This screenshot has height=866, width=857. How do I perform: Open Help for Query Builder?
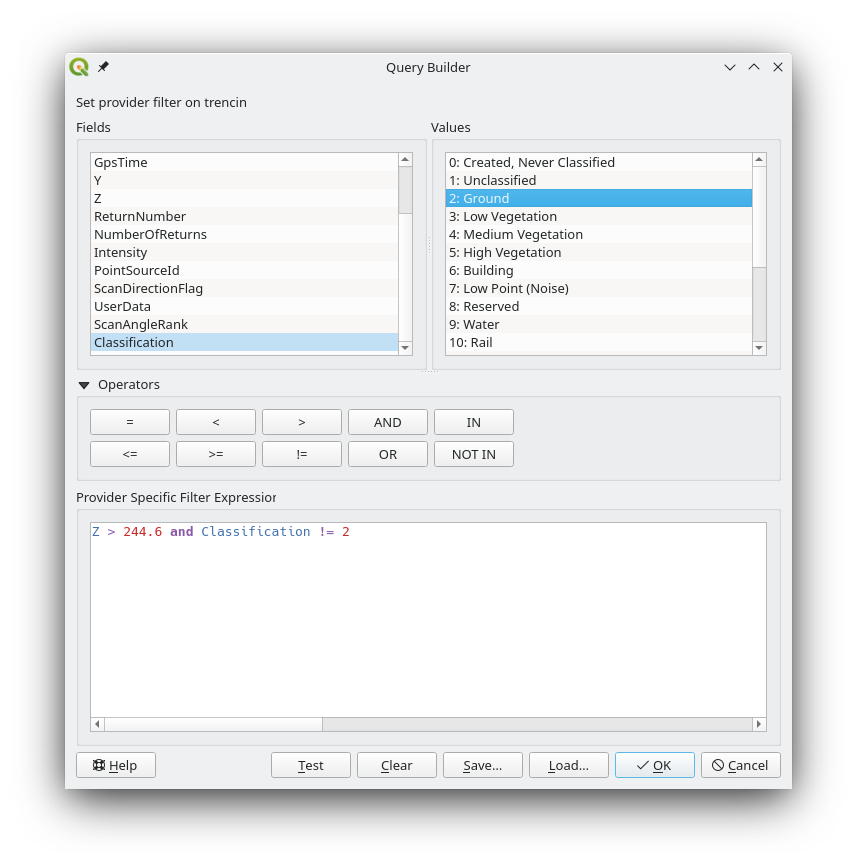116,765
